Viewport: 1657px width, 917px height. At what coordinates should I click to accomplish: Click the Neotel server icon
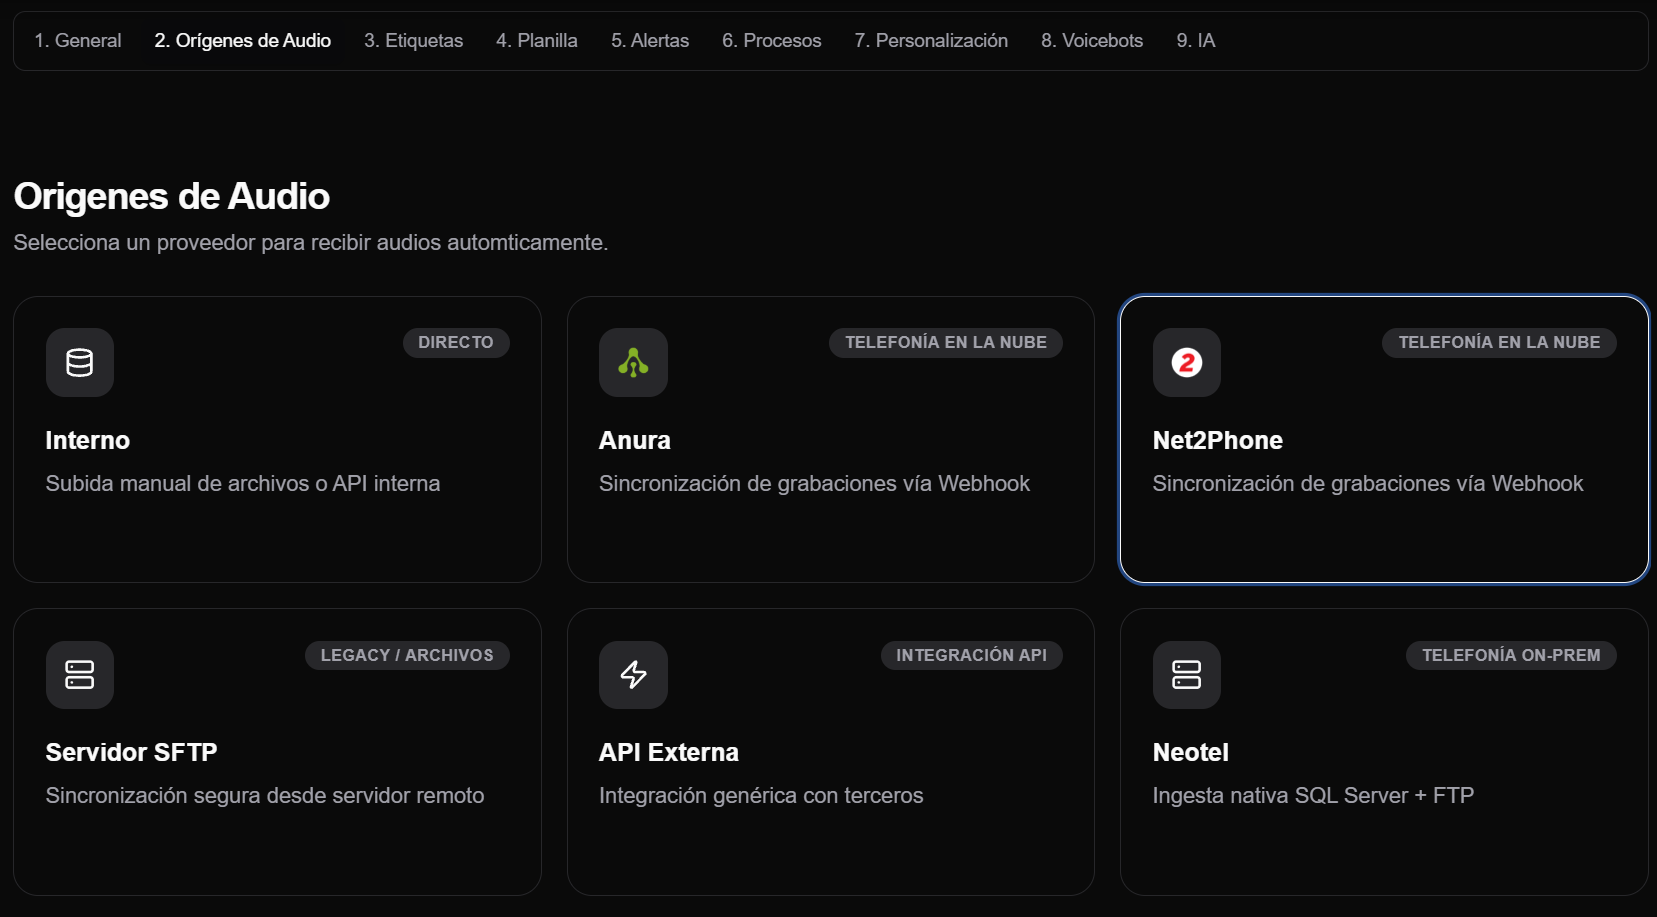1187,675
